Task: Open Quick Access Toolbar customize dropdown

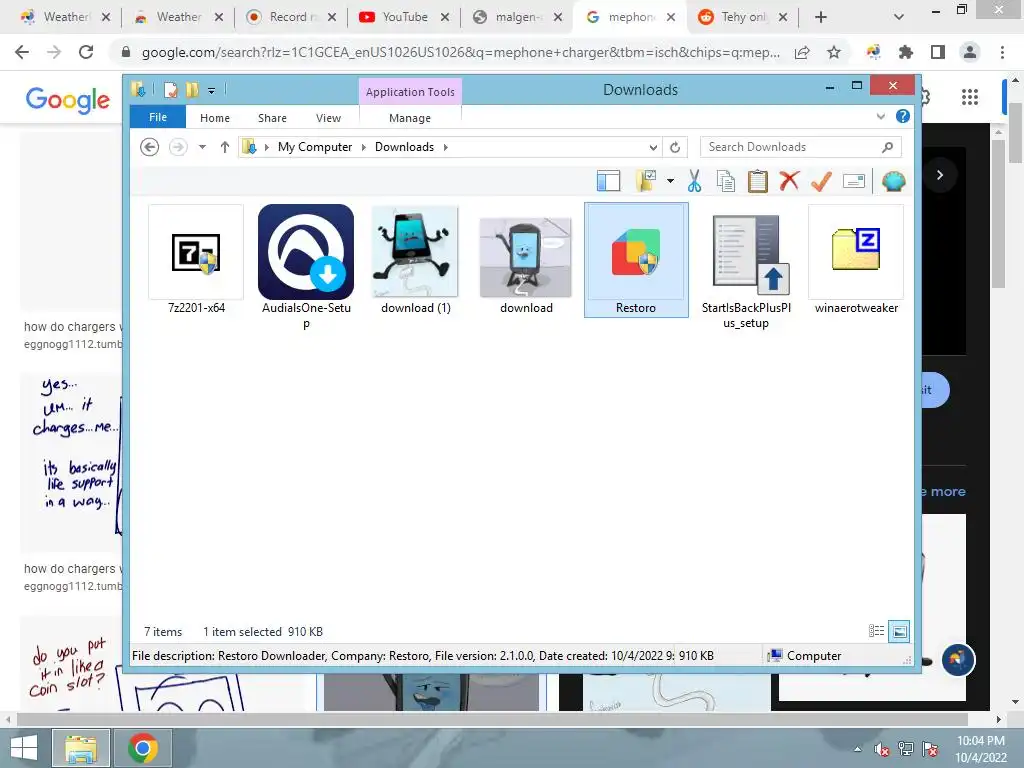Action: pos(212,91)
